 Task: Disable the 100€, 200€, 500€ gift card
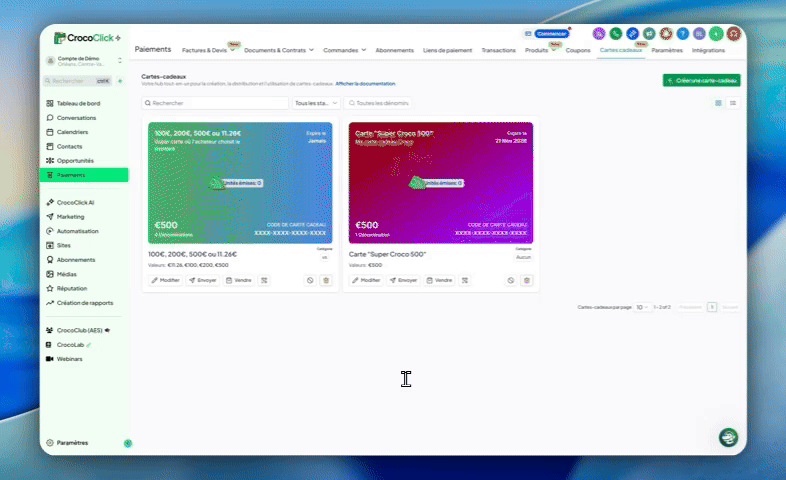point(310,280)
